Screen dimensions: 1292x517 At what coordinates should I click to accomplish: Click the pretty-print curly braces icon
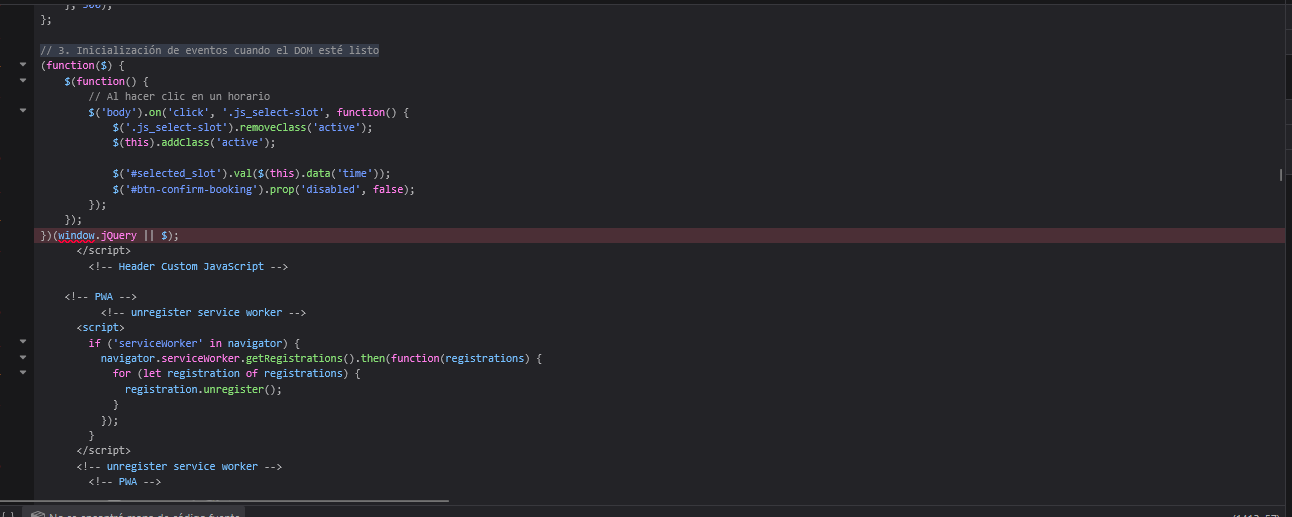[x=8, y=514]
